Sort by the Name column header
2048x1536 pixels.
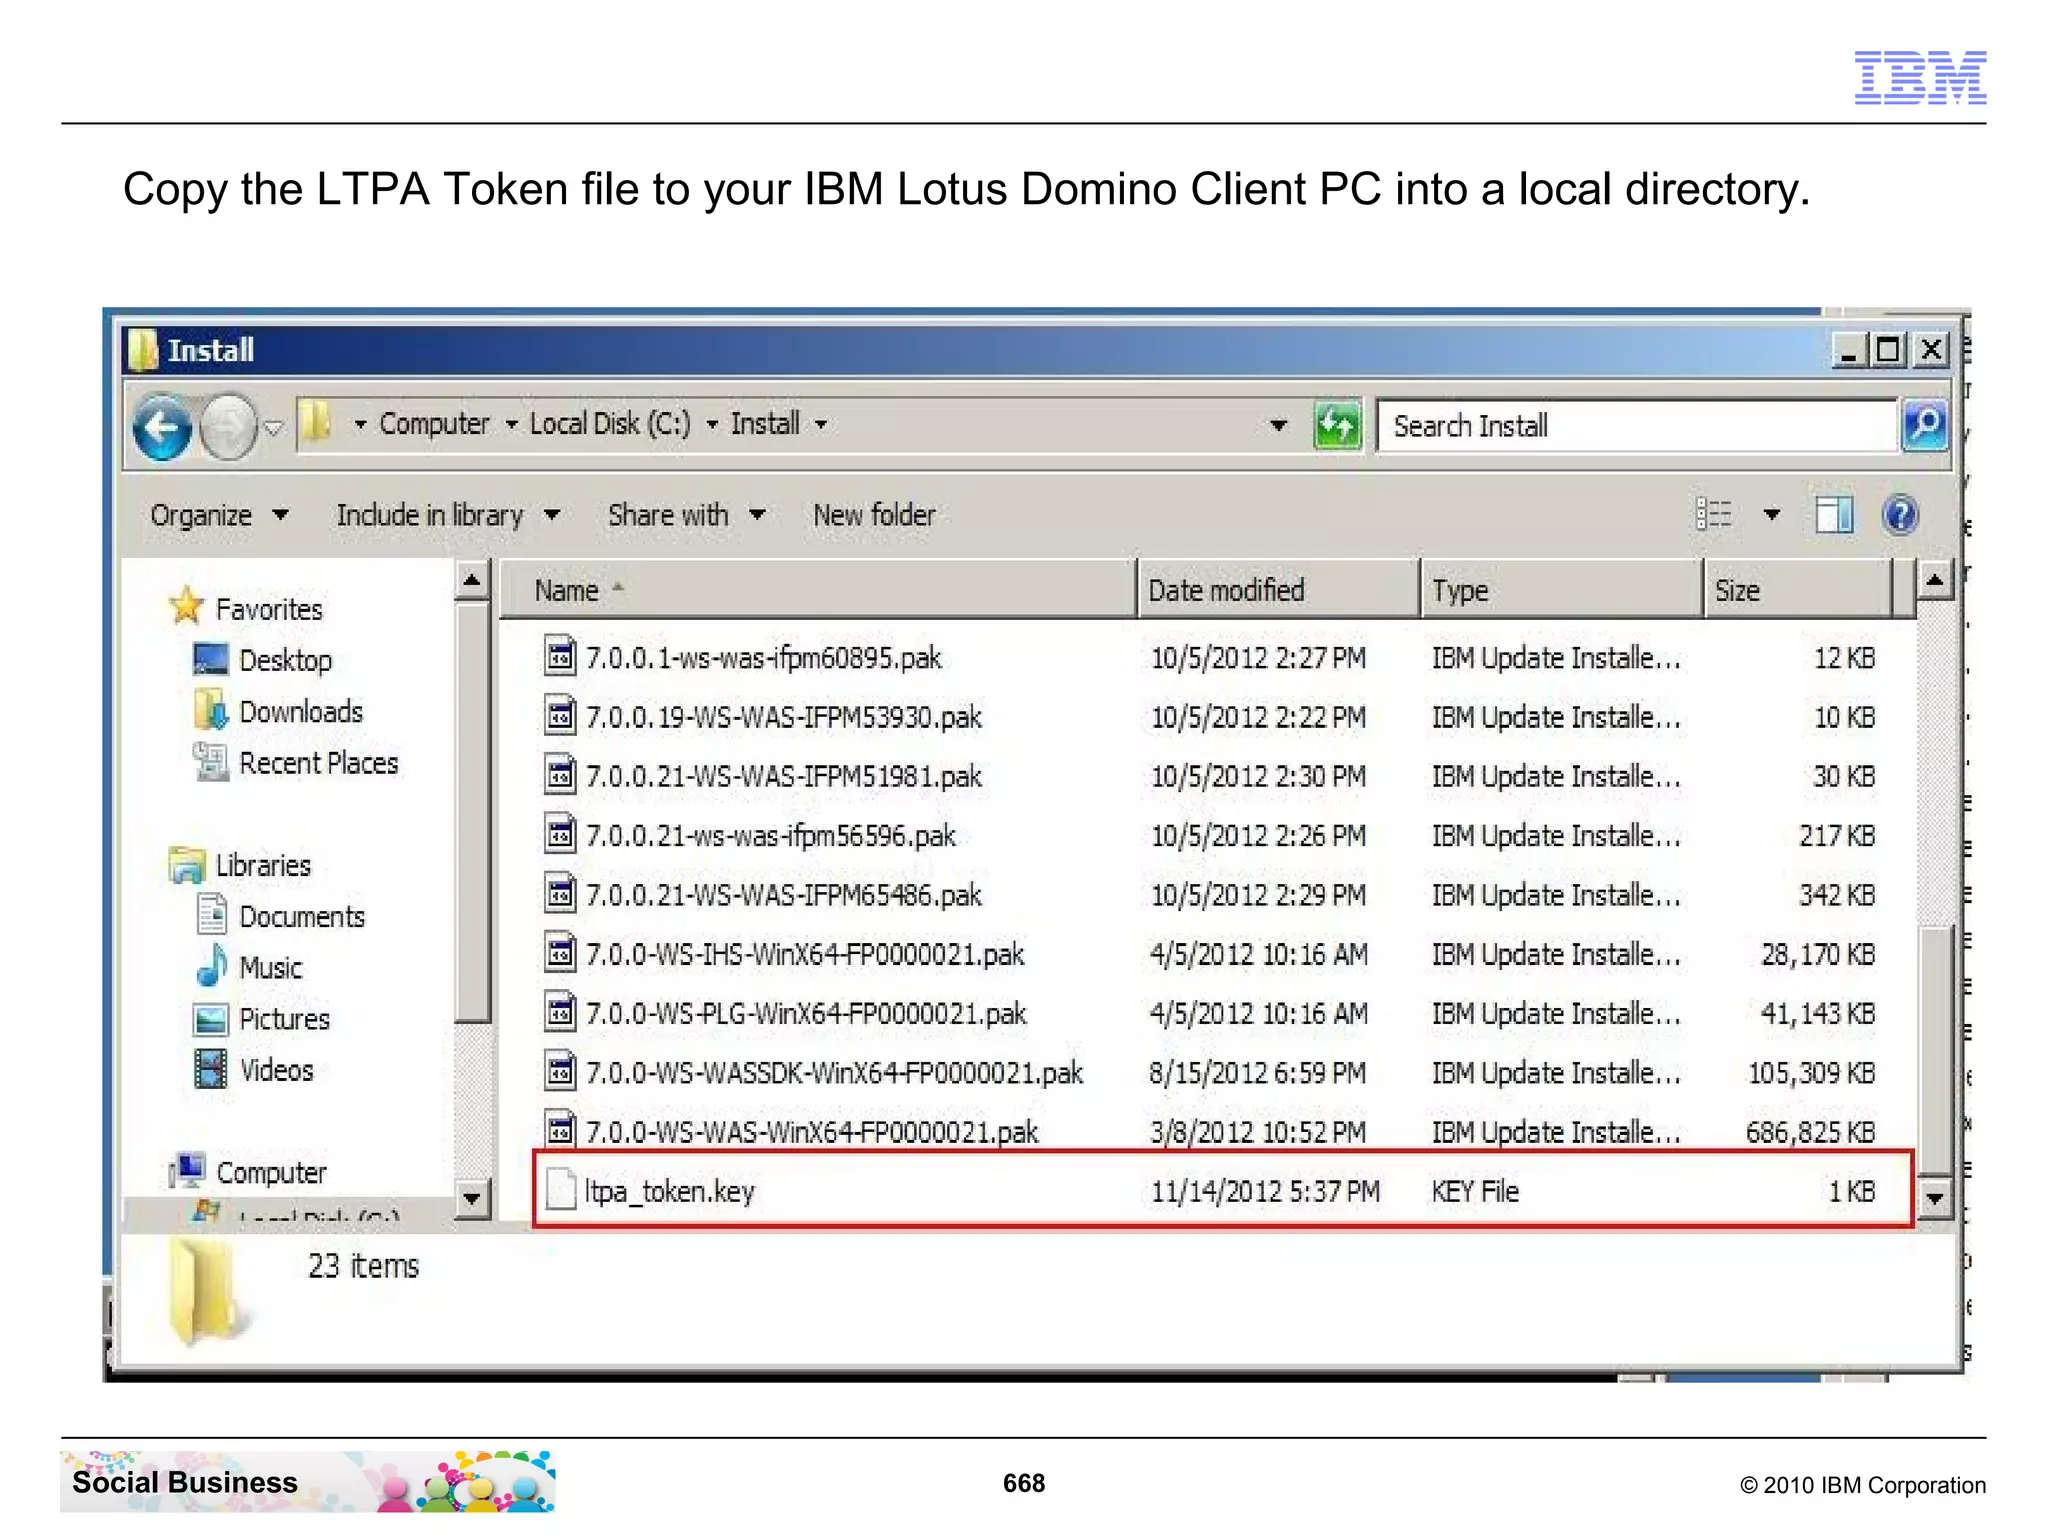818,590
